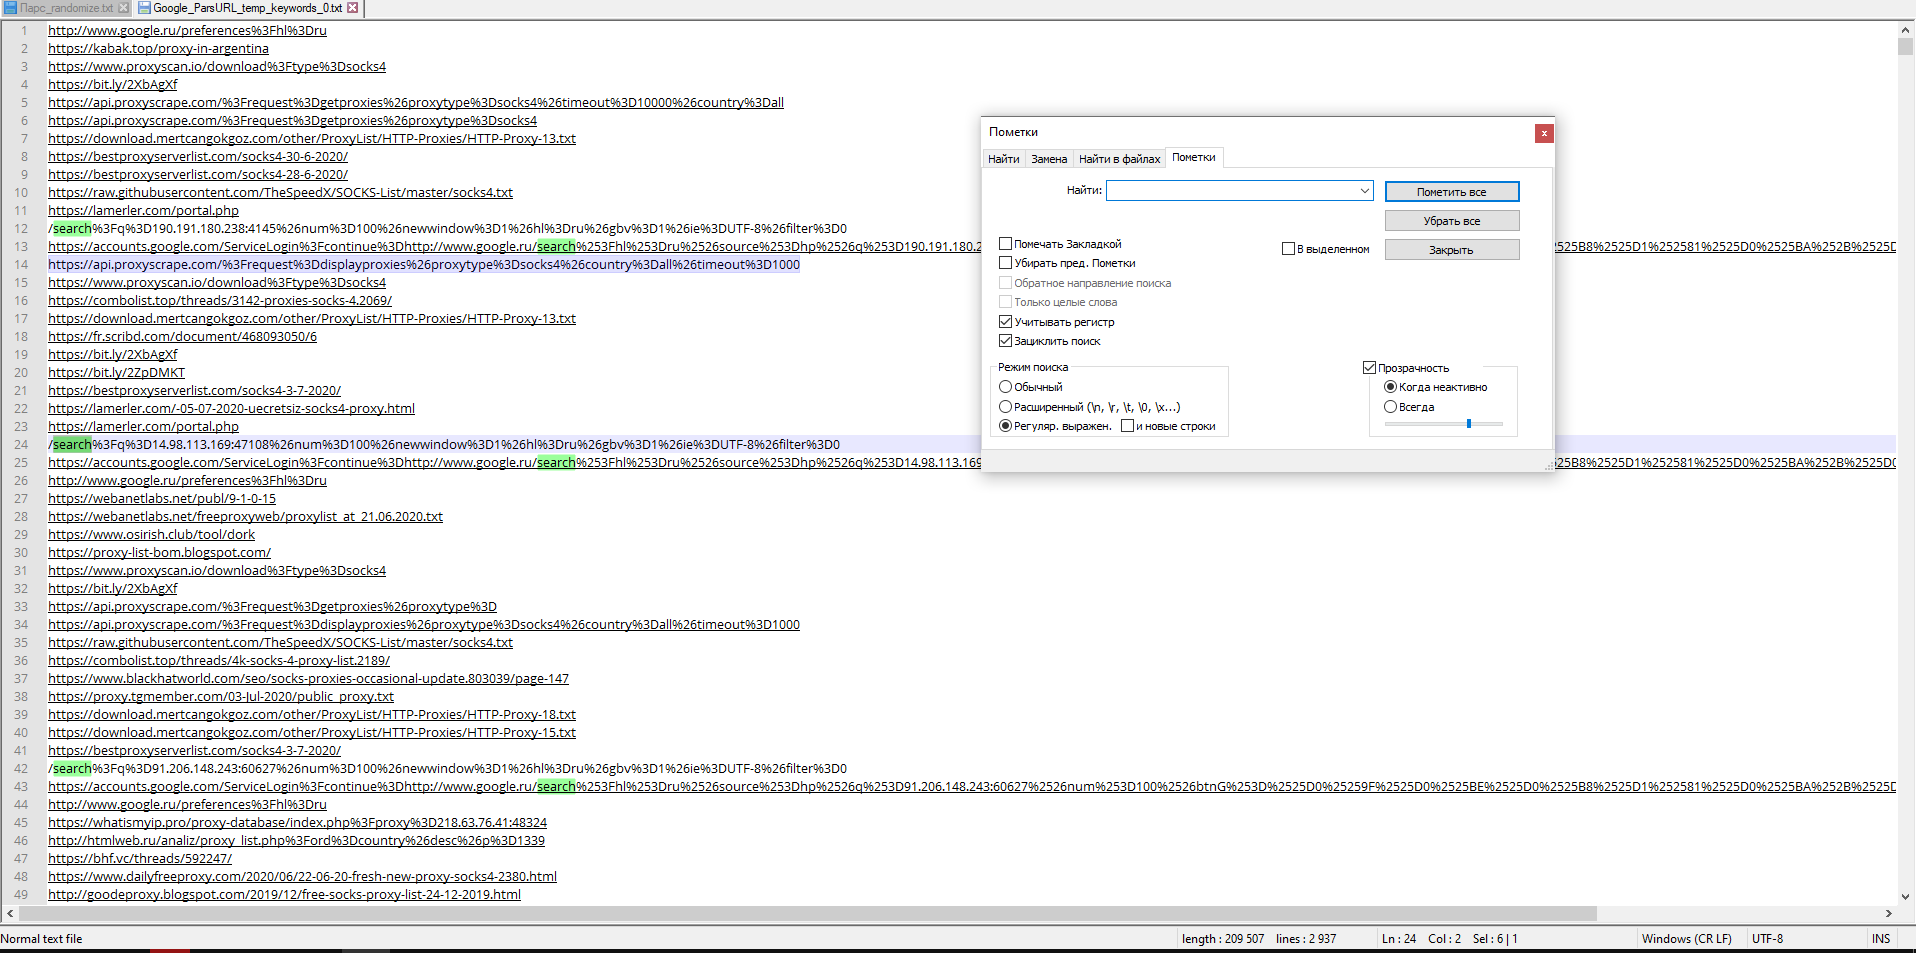The width and height of the screenshot is (1916, 953).
Task: Close the Пометки dialog with X
Action: point(1544,133)
